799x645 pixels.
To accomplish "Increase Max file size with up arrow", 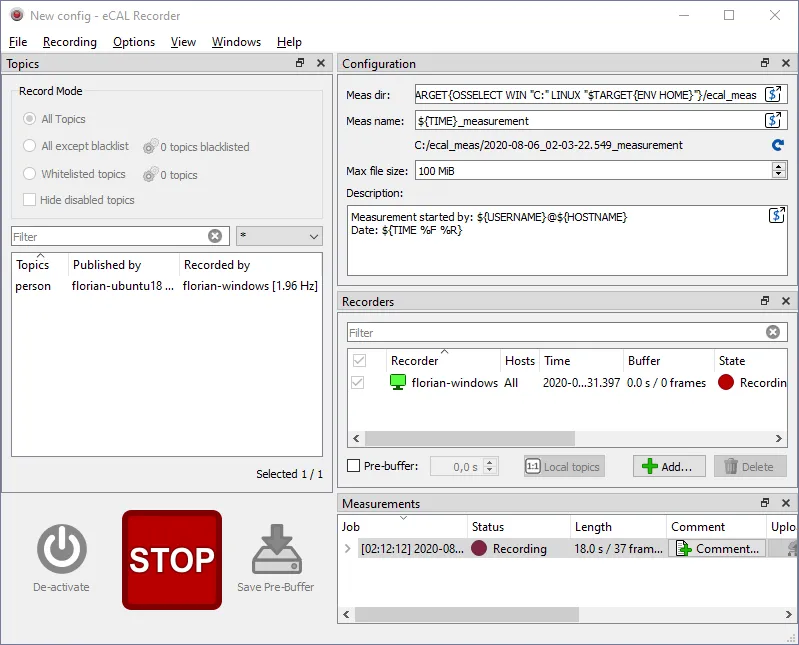I will [x=779, y=167].
